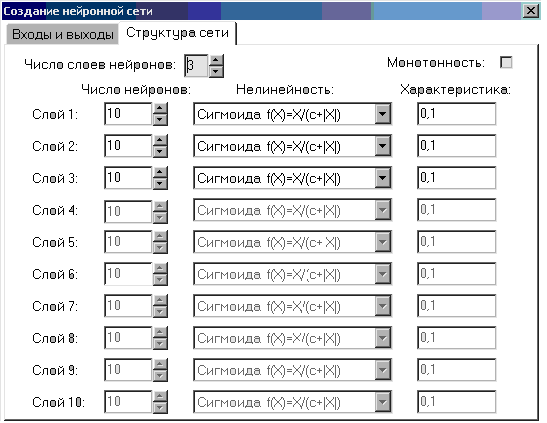Expand nonlinearity dropdown for Слой 2

tap(383, 146)
